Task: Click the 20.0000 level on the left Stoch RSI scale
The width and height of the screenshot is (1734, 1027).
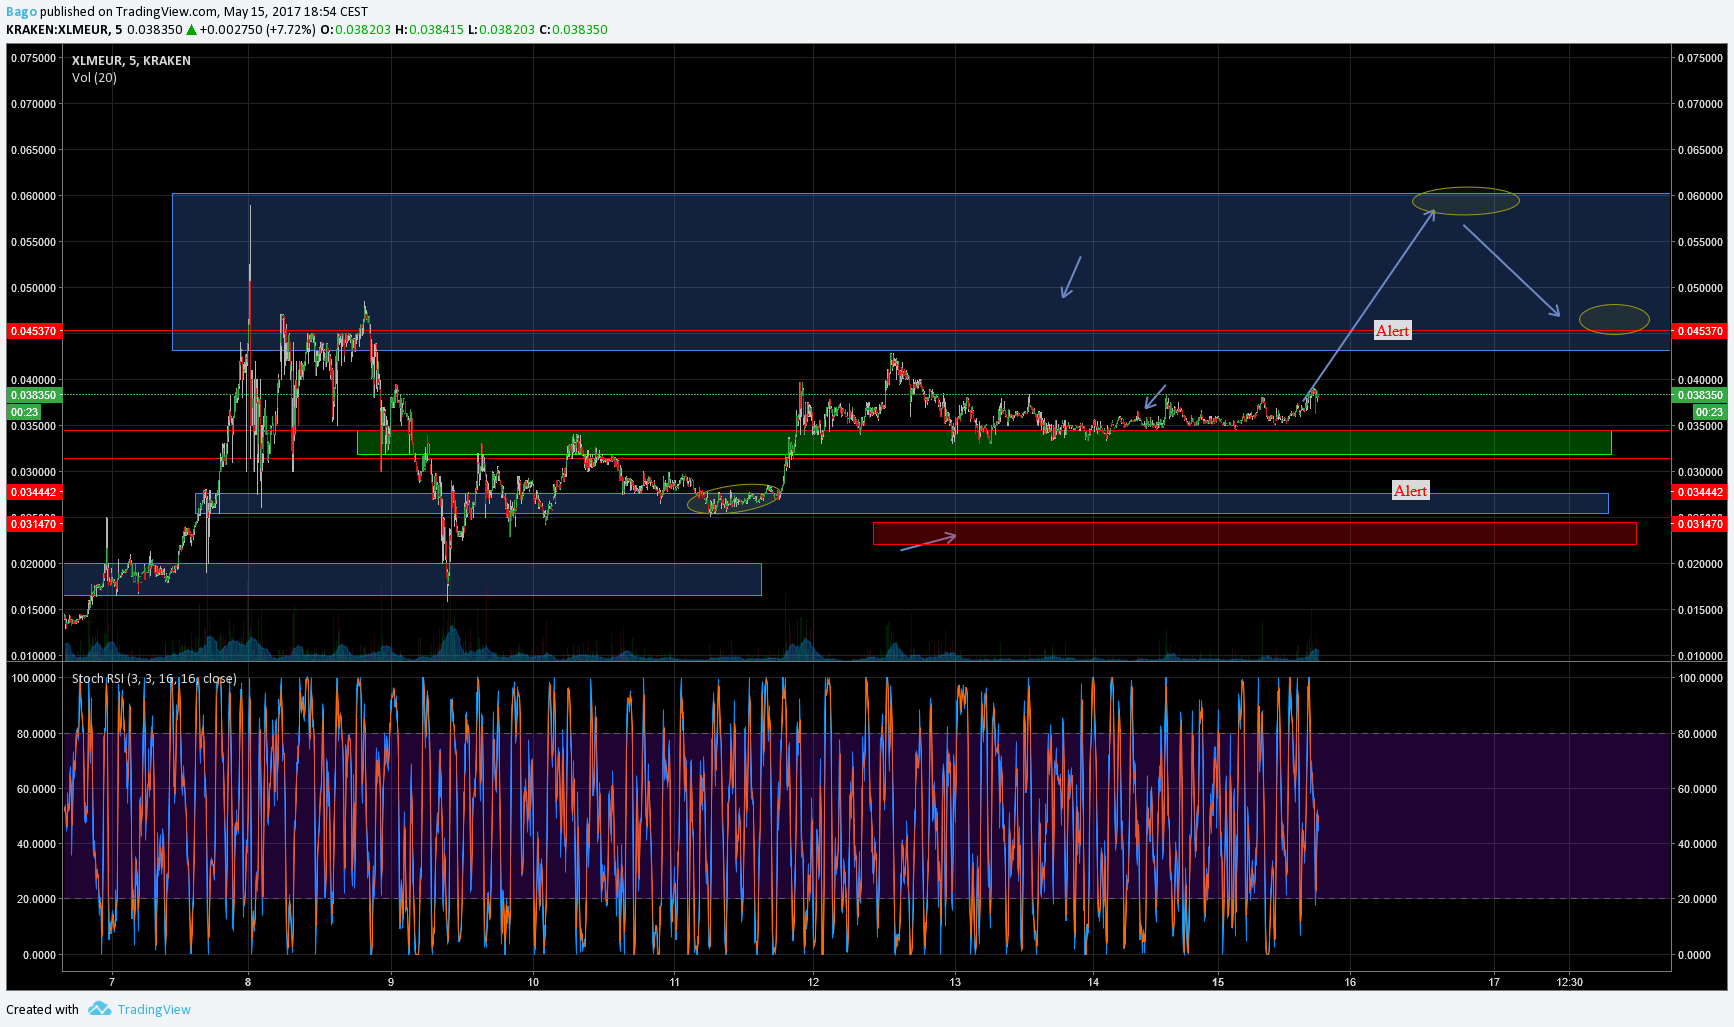Action: pyautogui.click(x=37, y=899)
